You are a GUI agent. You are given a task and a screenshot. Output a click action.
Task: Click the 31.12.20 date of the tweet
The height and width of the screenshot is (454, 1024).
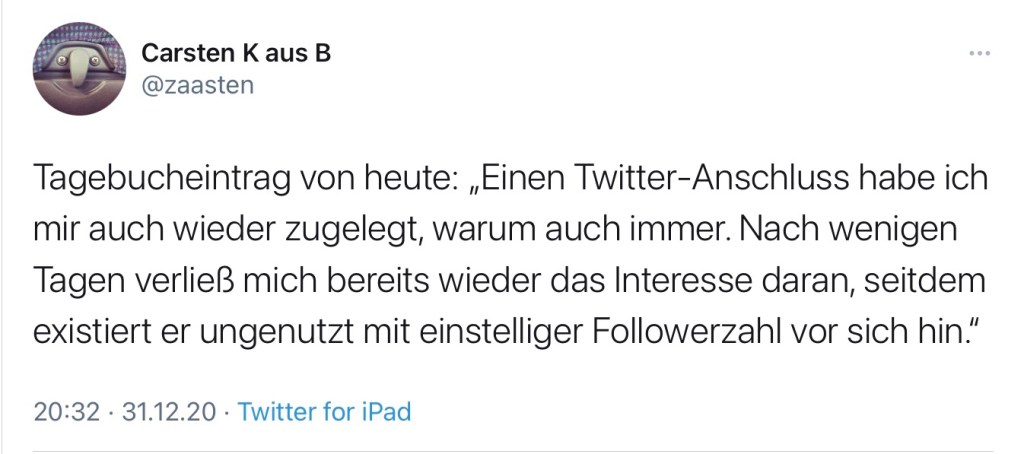click(x=167, y=411)
